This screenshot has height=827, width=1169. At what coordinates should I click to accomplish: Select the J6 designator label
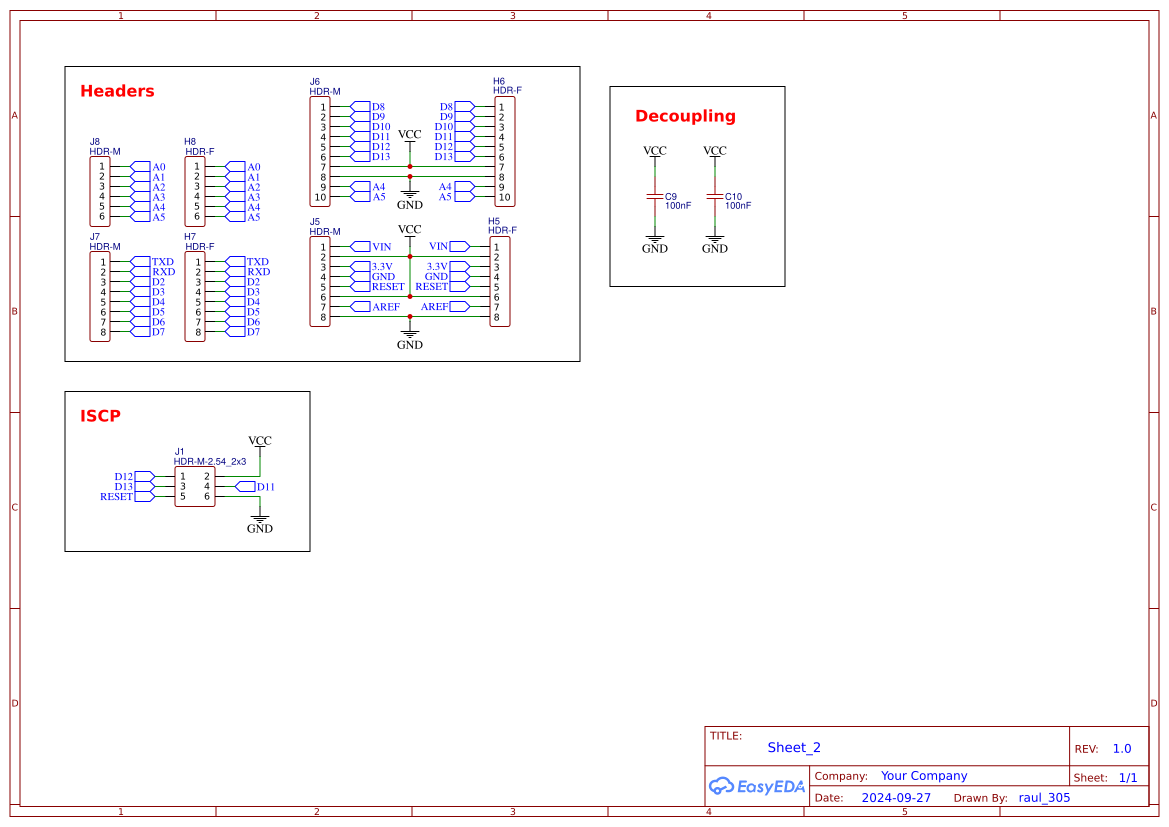(x=315, y=81)
